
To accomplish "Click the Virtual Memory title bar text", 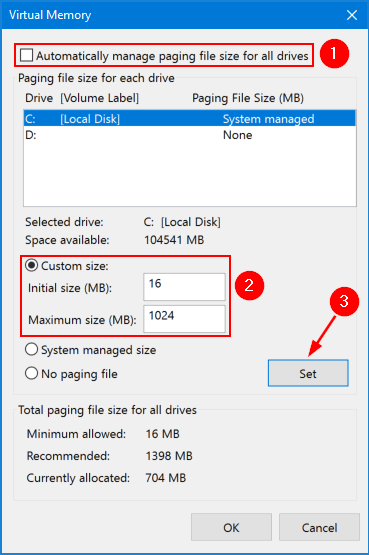I will click(50, 15).
